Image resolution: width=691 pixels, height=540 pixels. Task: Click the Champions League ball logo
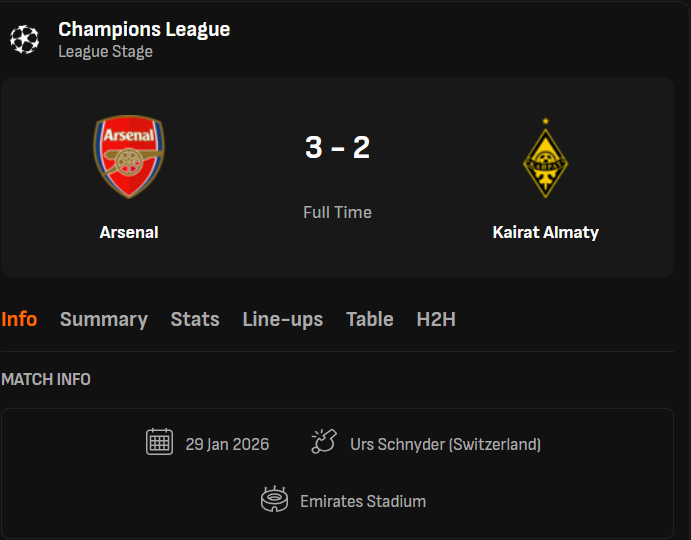pyautogui.click(x=24, y=39)
